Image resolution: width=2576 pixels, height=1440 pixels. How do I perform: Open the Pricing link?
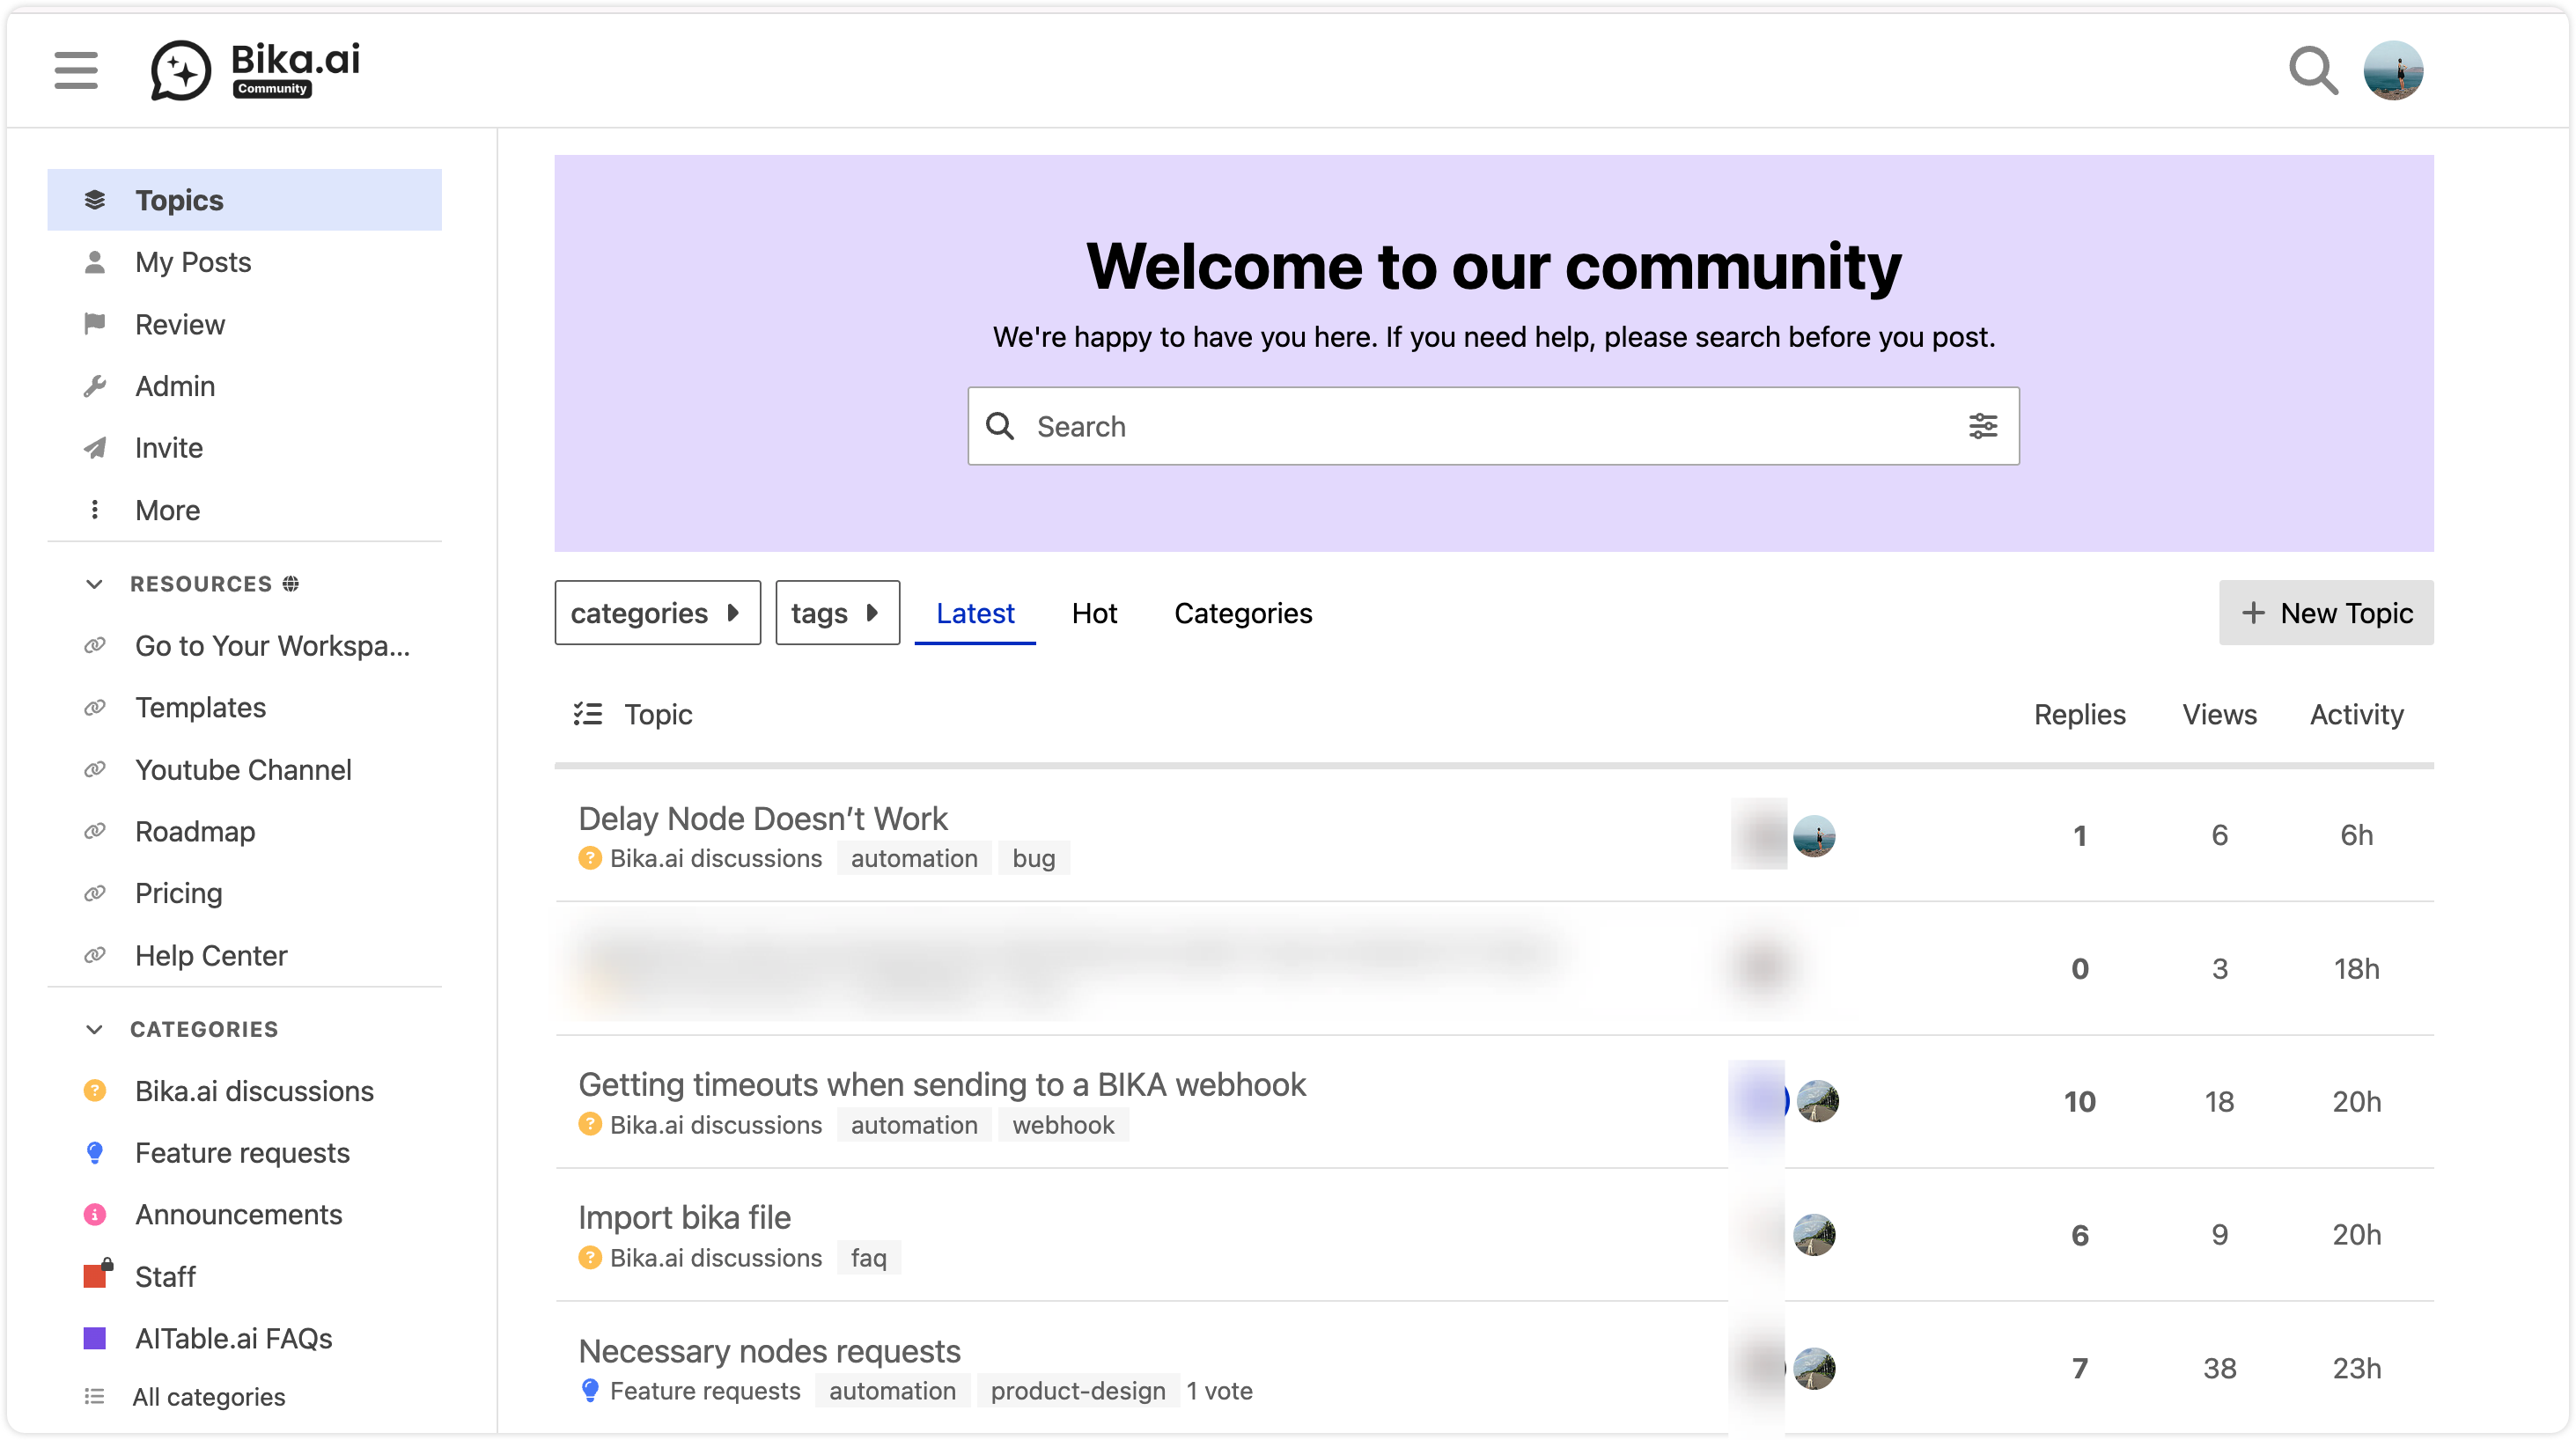(x=245, y=893)
